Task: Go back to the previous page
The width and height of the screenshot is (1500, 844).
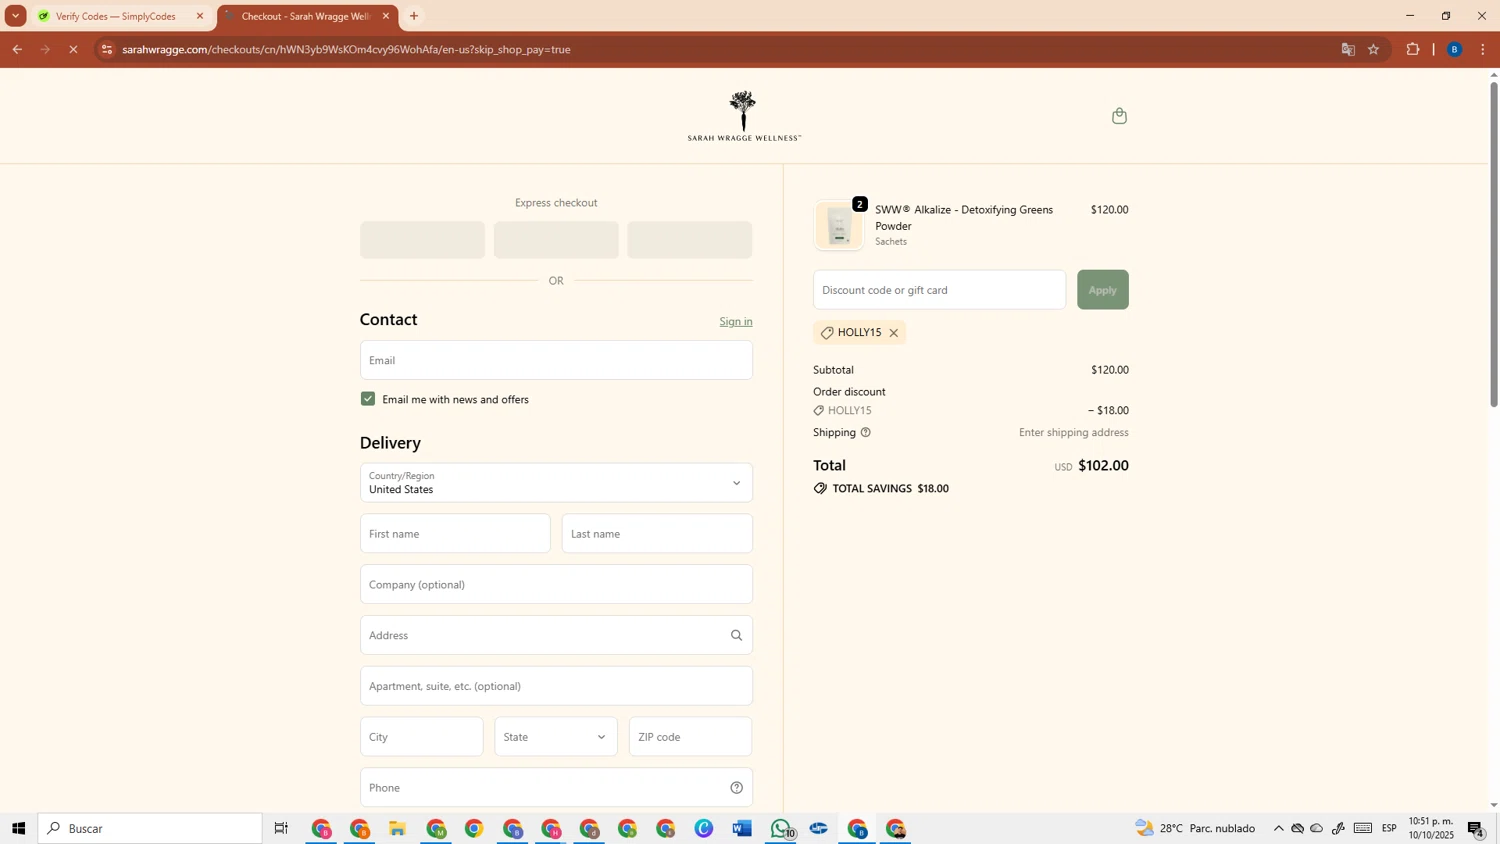Action: [17, 49]
